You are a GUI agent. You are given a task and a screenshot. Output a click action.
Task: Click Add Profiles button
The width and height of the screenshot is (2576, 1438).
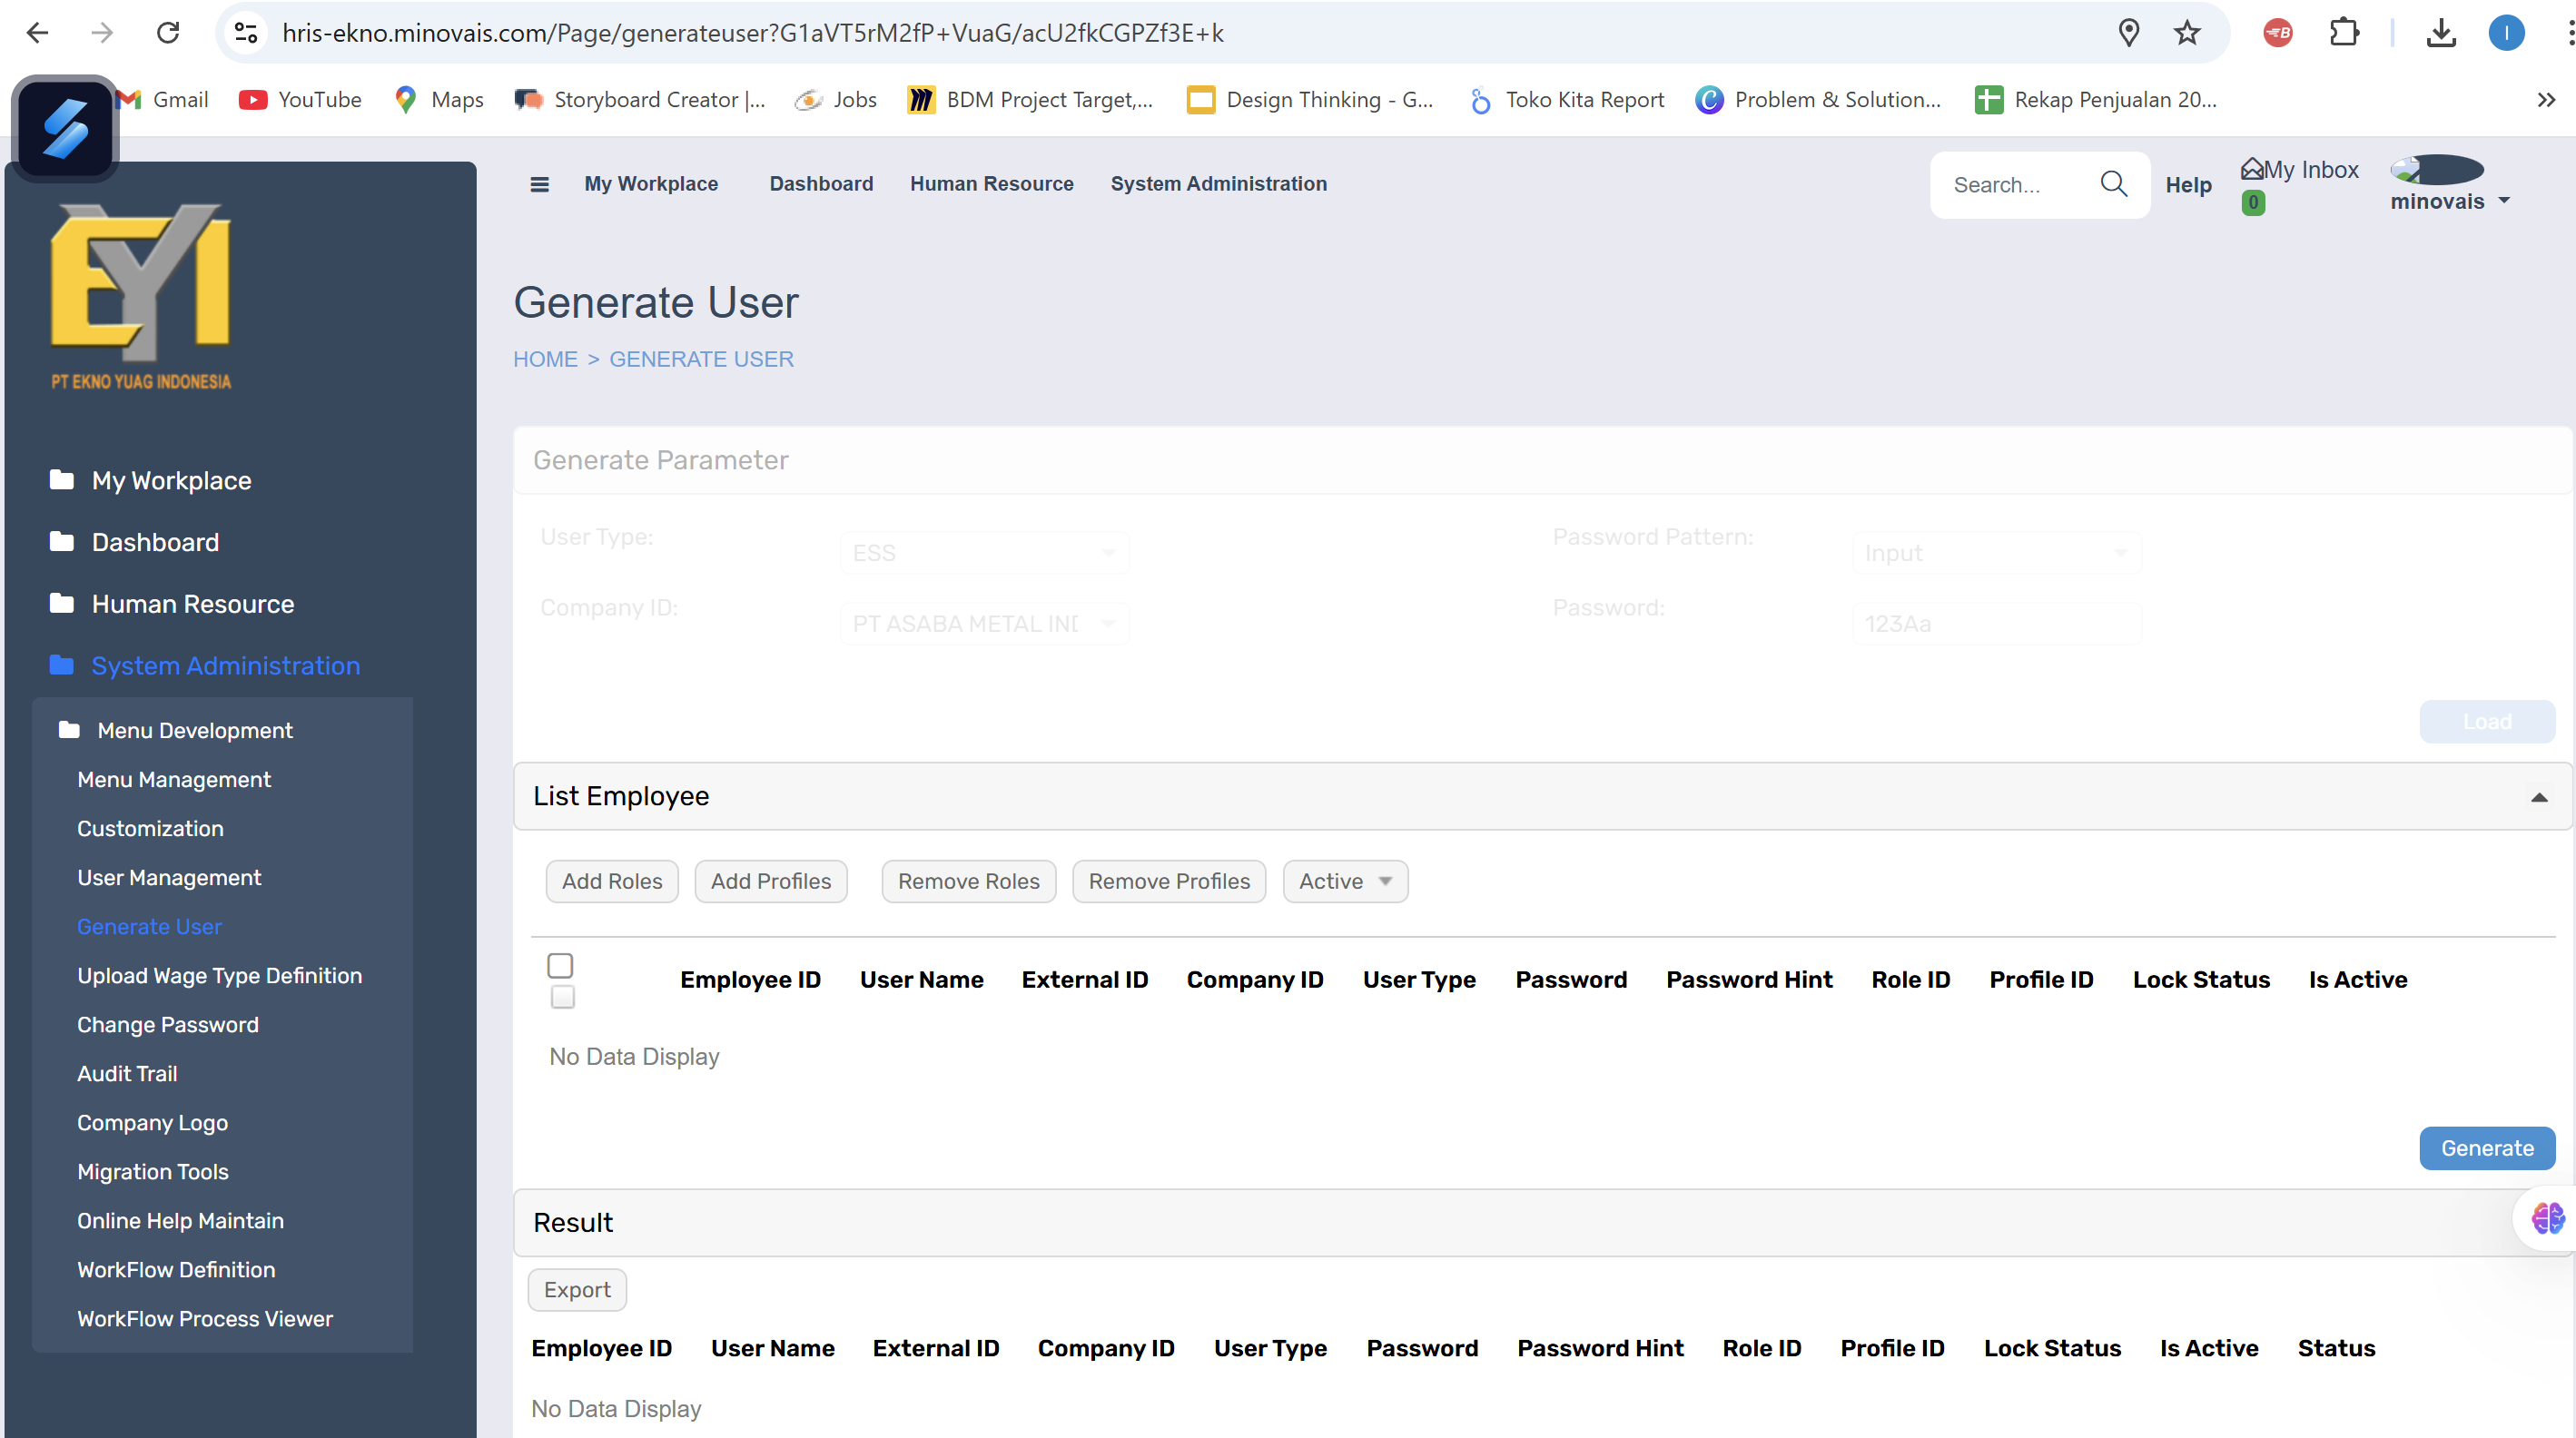tap(771, 881)
